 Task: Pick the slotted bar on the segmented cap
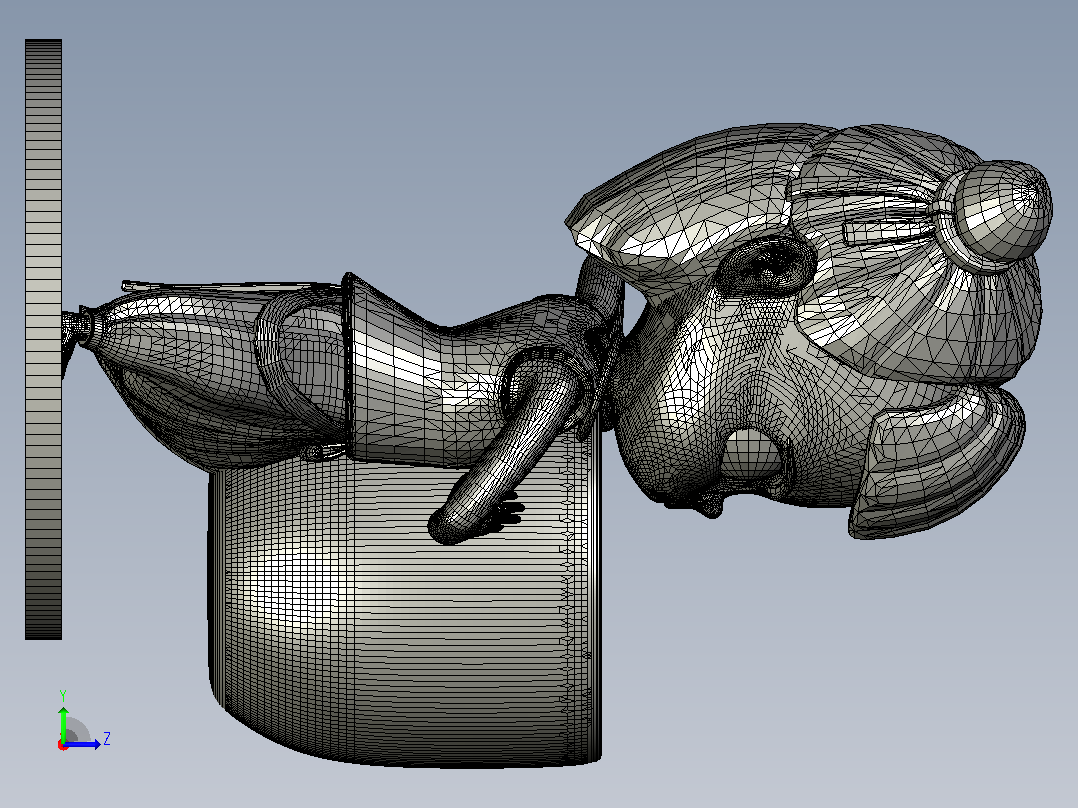(x=887, y=232)
